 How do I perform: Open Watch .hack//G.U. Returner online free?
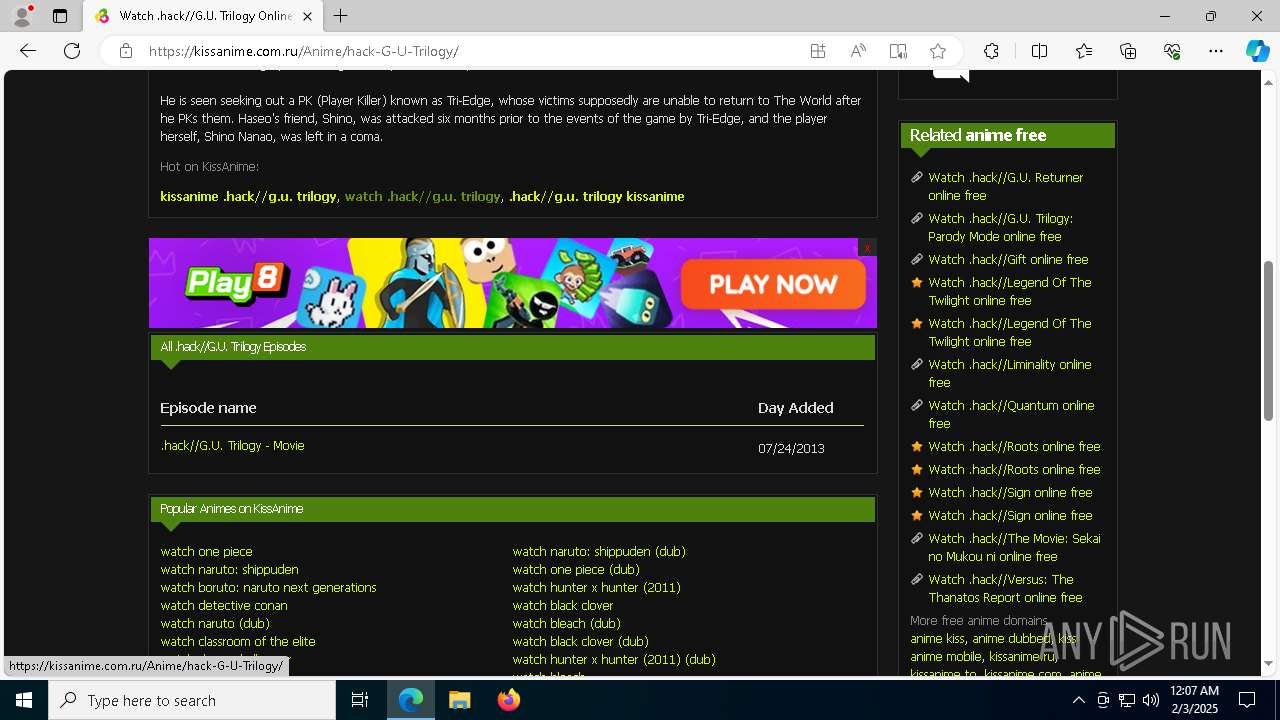pyautogui.click(x=1005, y=186)
